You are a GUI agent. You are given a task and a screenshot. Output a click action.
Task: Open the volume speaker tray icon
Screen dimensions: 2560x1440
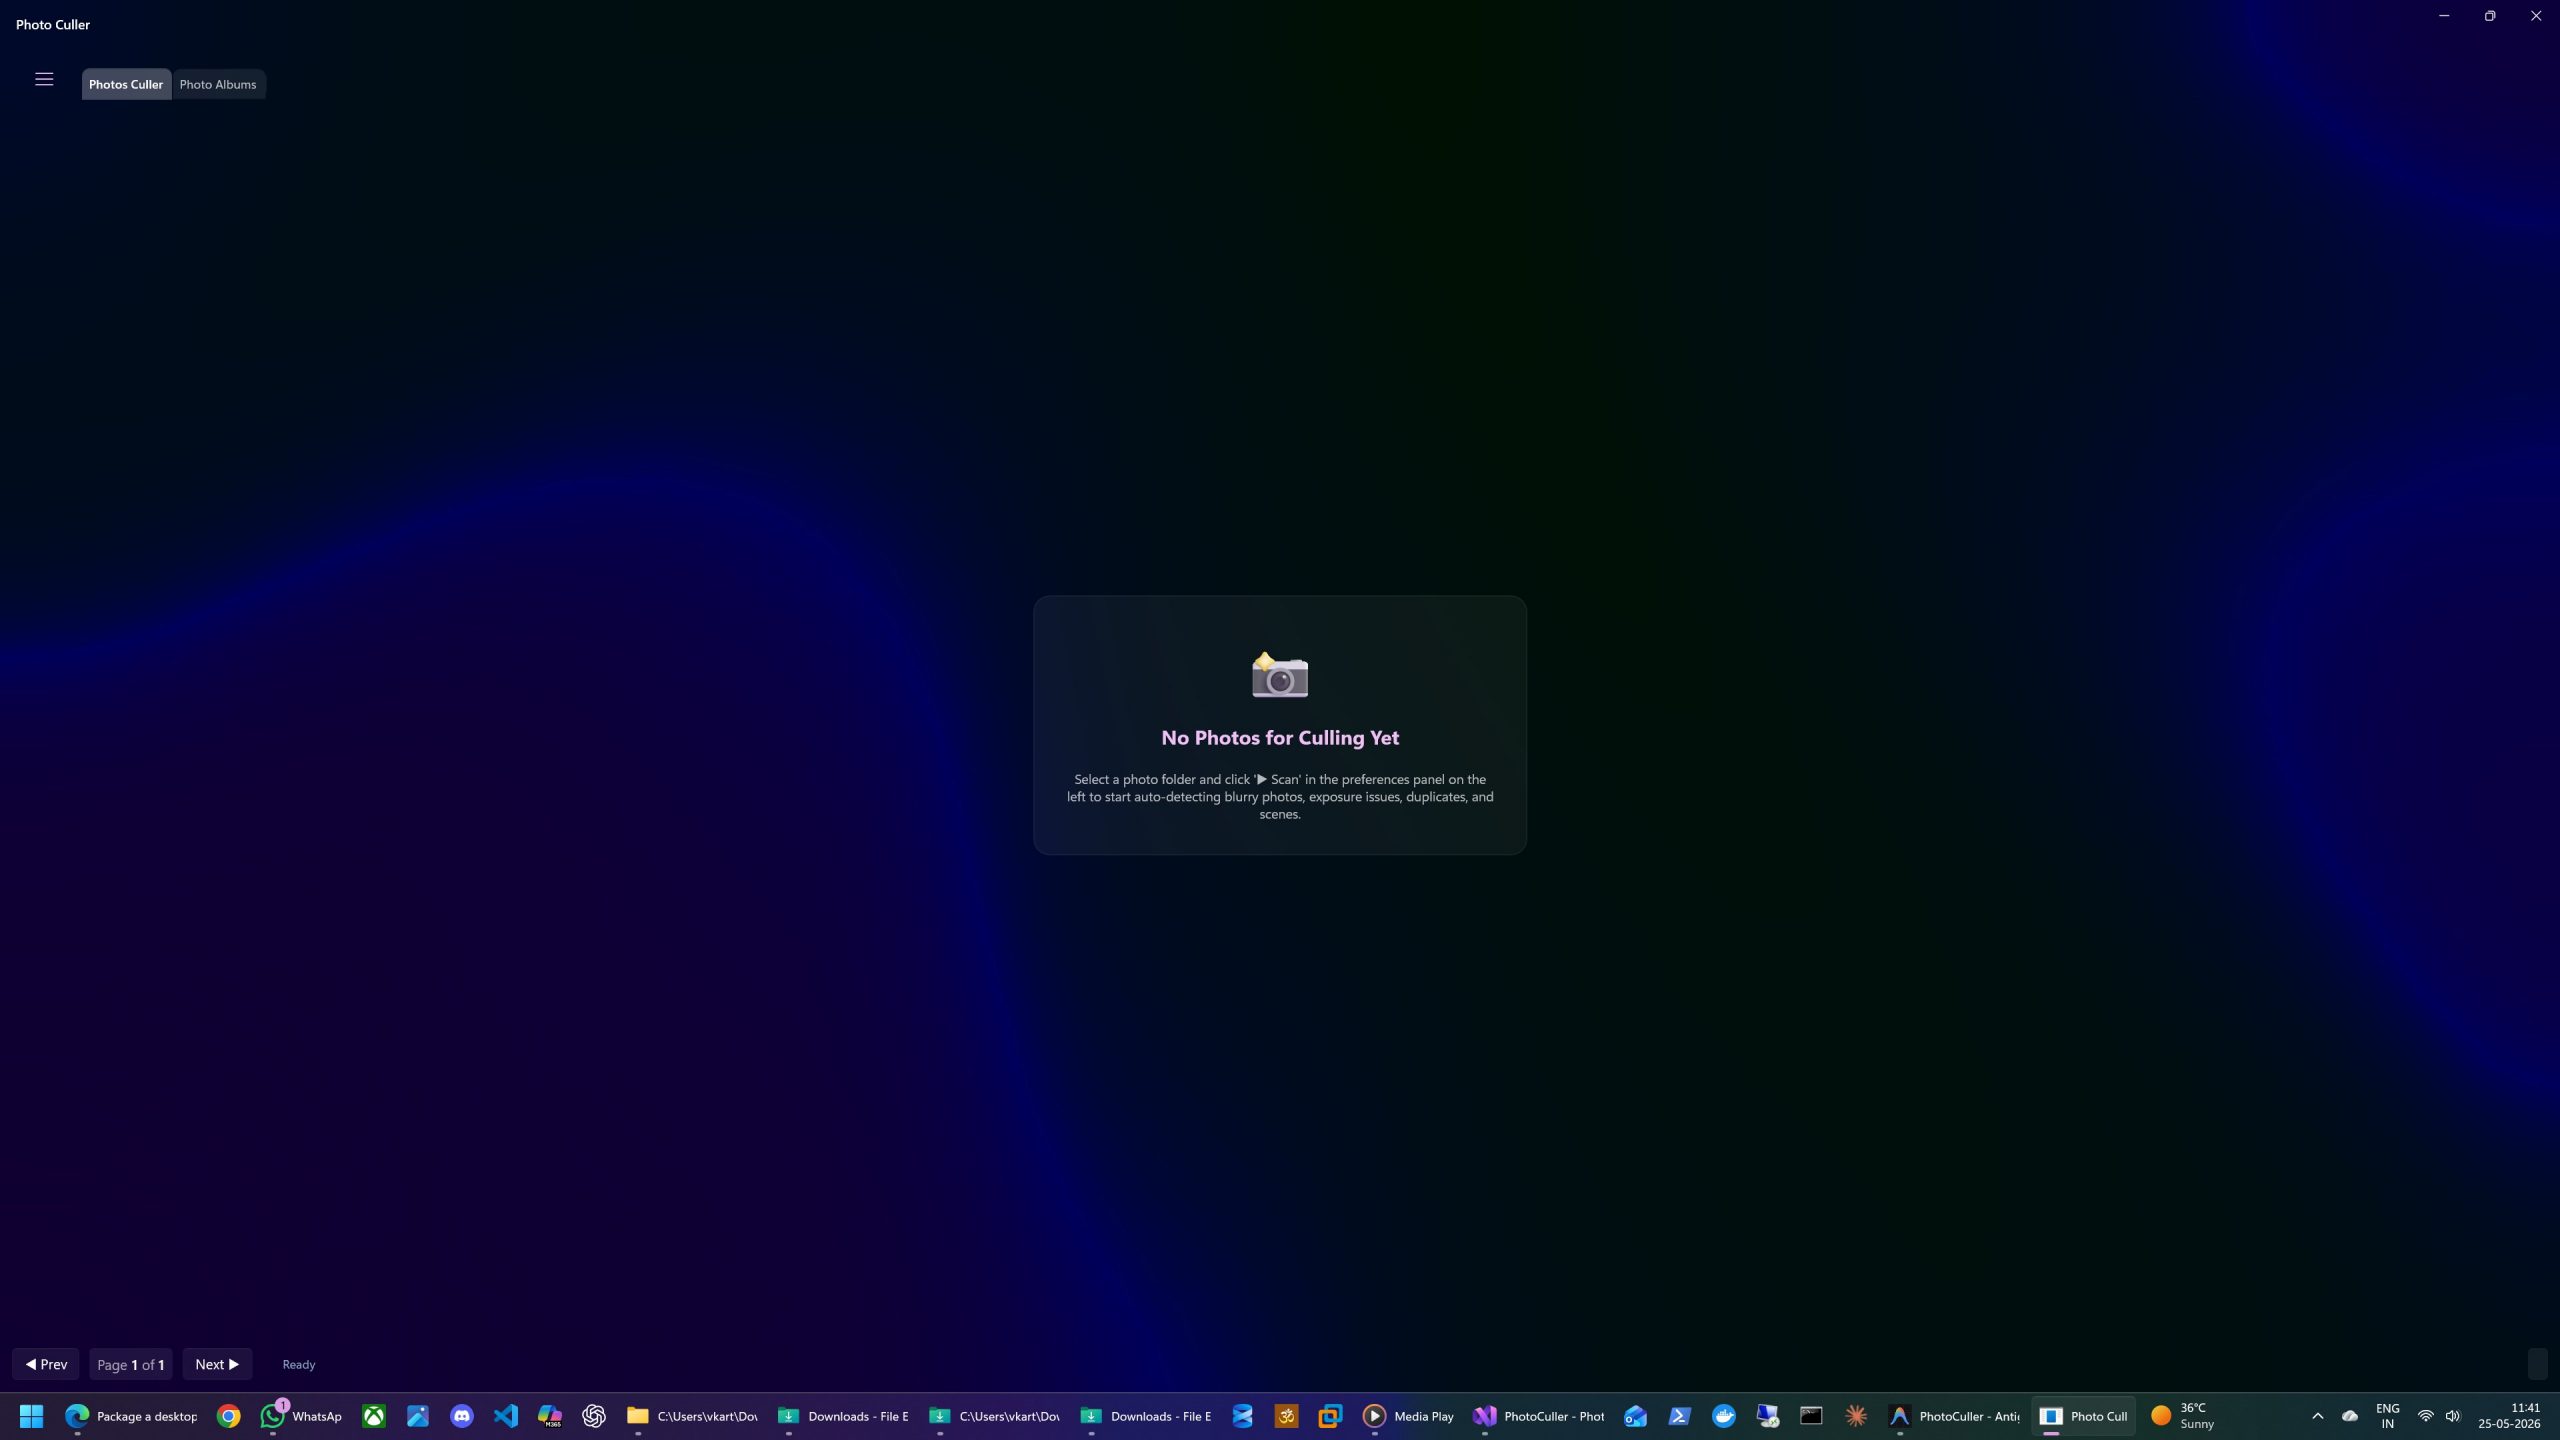pos(2453,1416)
